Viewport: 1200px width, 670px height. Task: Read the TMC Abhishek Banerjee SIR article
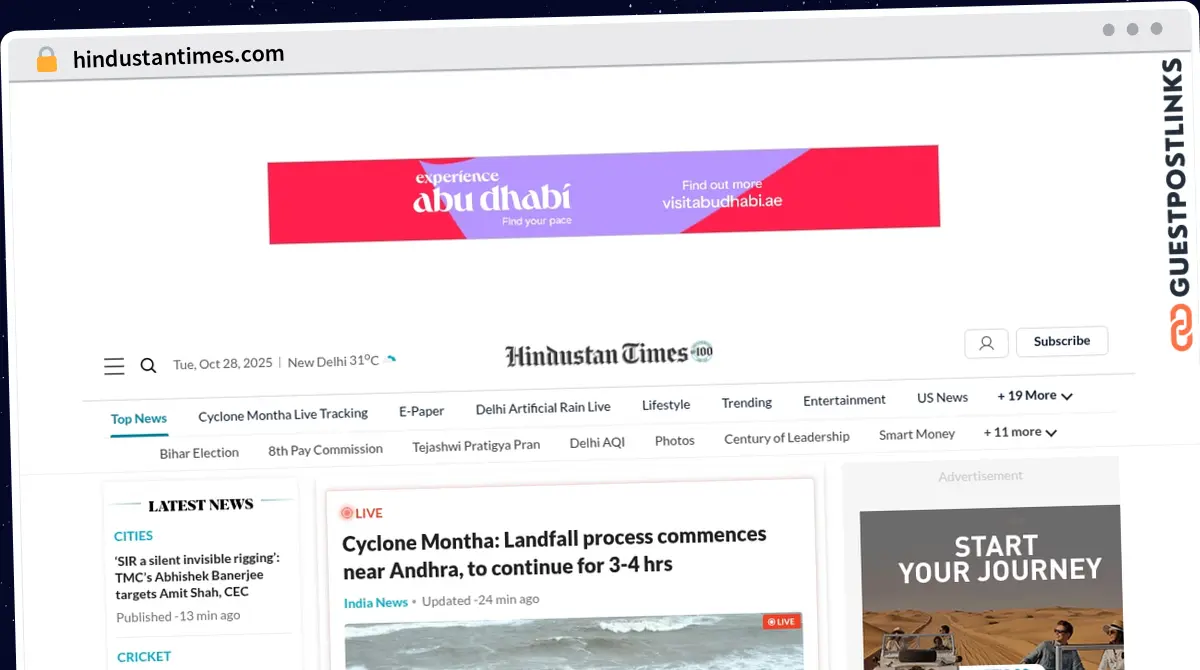point(197,575)
